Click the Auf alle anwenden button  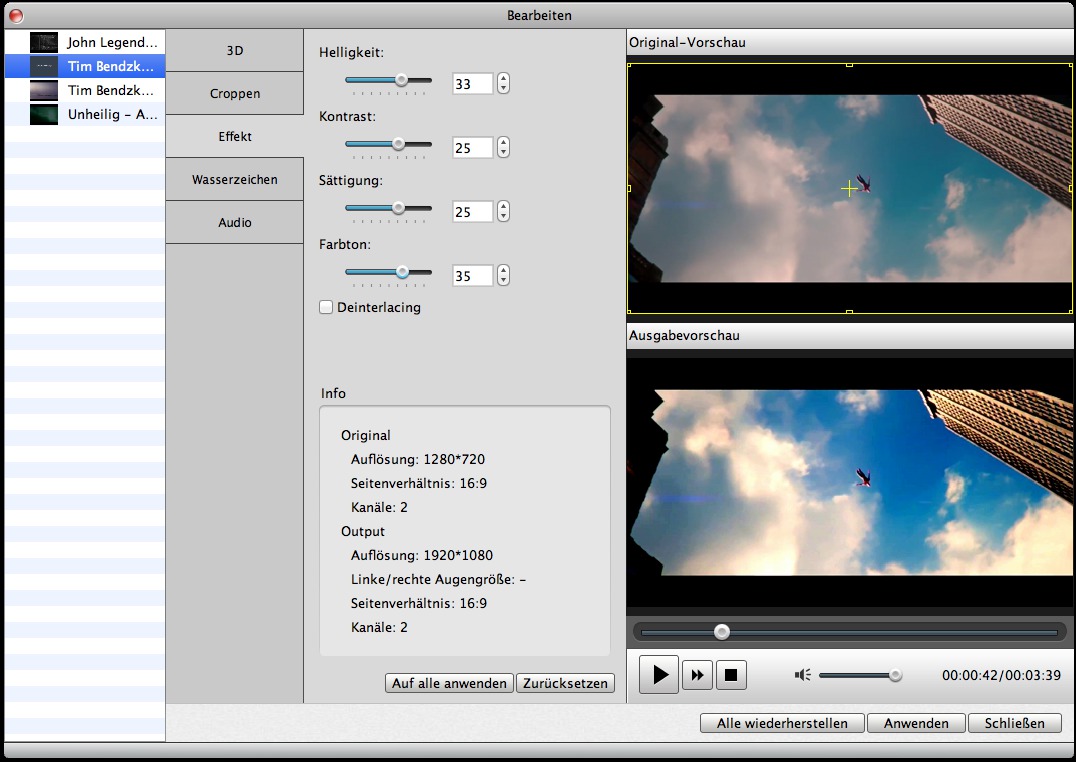pyautogui.click(x=449, y=684)
